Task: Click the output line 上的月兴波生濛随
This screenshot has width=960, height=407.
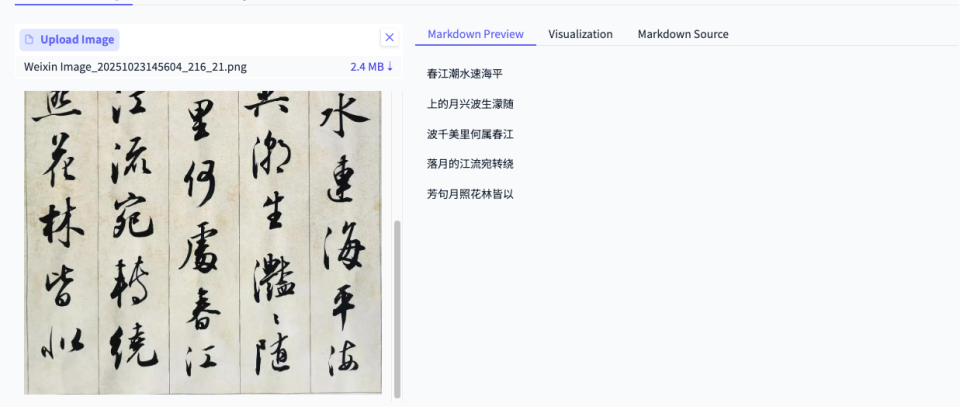Action: pos(470,104)
